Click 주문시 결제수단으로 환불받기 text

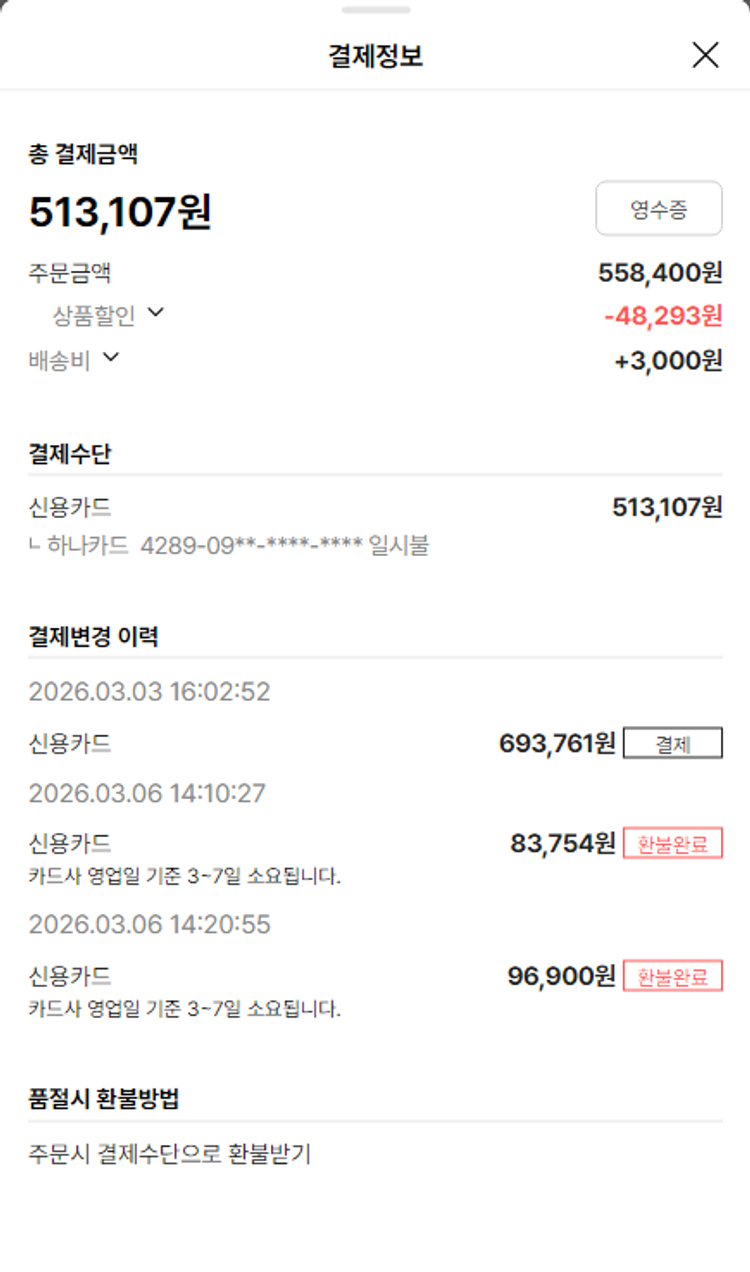[x=170, y=1154]
